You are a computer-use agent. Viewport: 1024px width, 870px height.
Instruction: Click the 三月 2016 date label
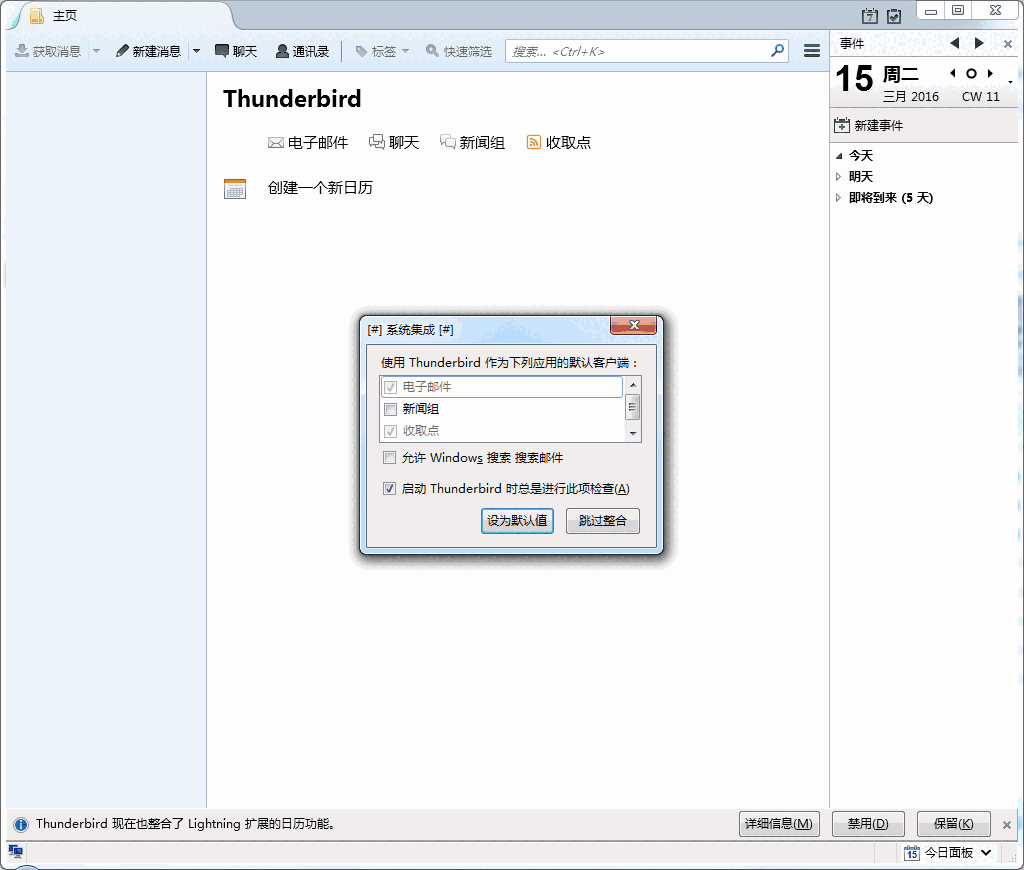click(x=911, y=97)
